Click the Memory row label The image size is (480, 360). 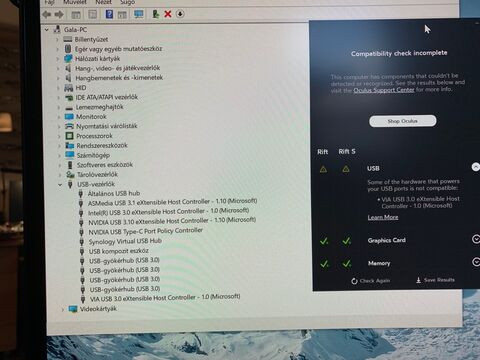tap(379, 263)
